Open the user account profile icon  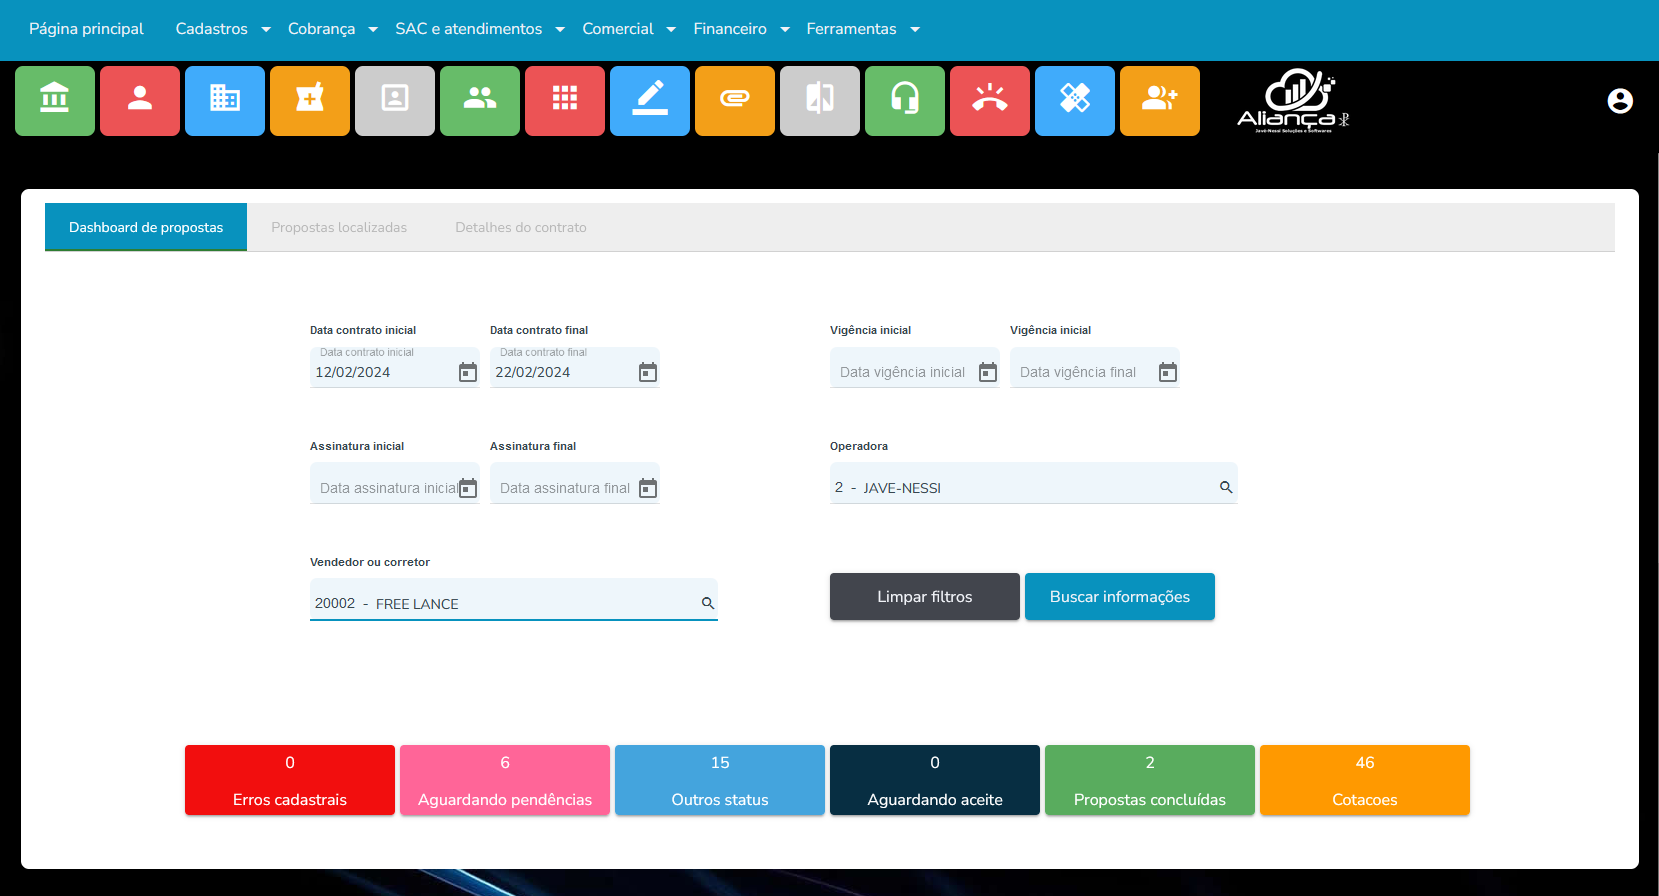pos(1620,101)
